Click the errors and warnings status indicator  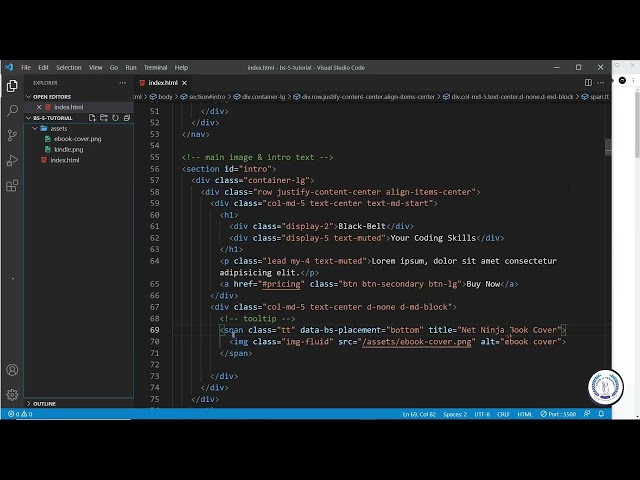click(x=20, y=414)
